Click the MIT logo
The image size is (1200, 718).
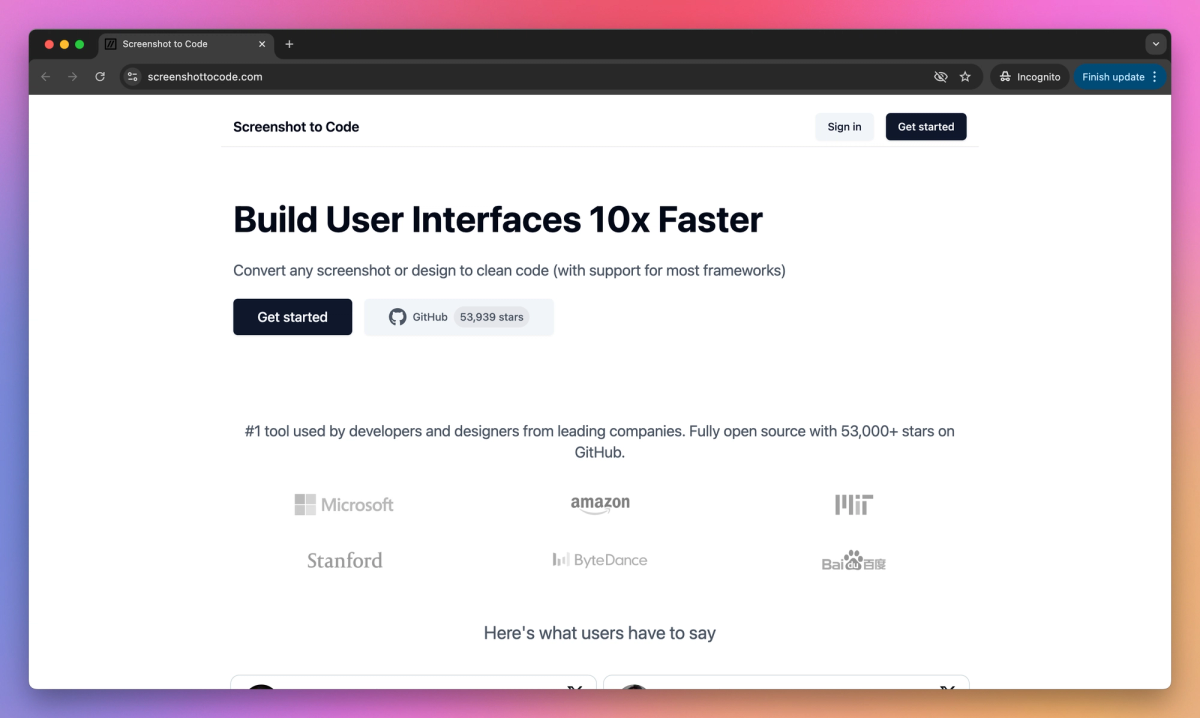coord(854,505)
